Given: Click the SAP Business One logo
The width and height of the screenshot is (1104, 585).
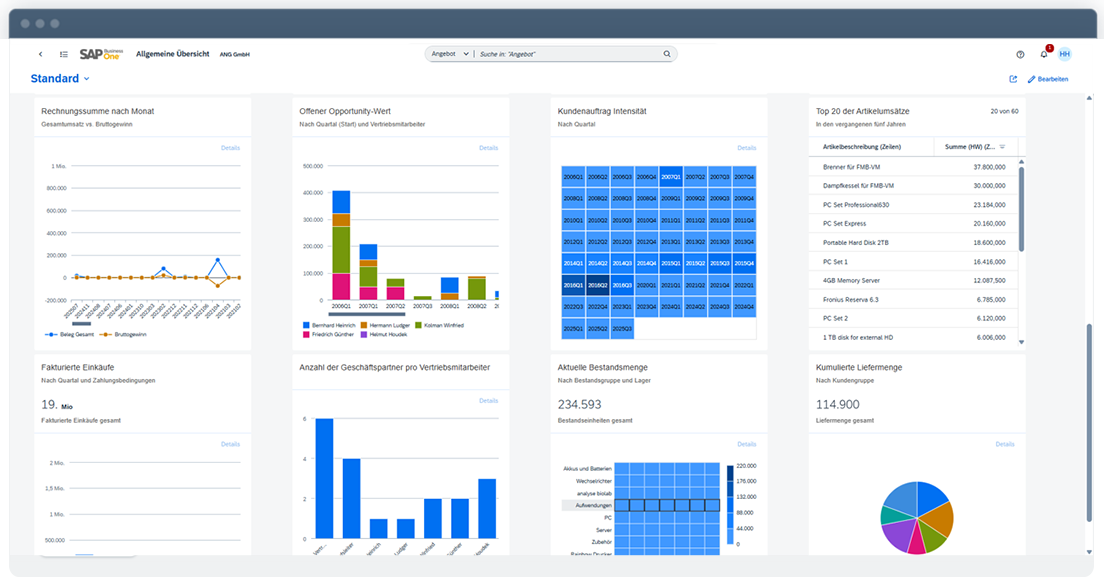Looking at the screenshot, I should click(101, 54).
